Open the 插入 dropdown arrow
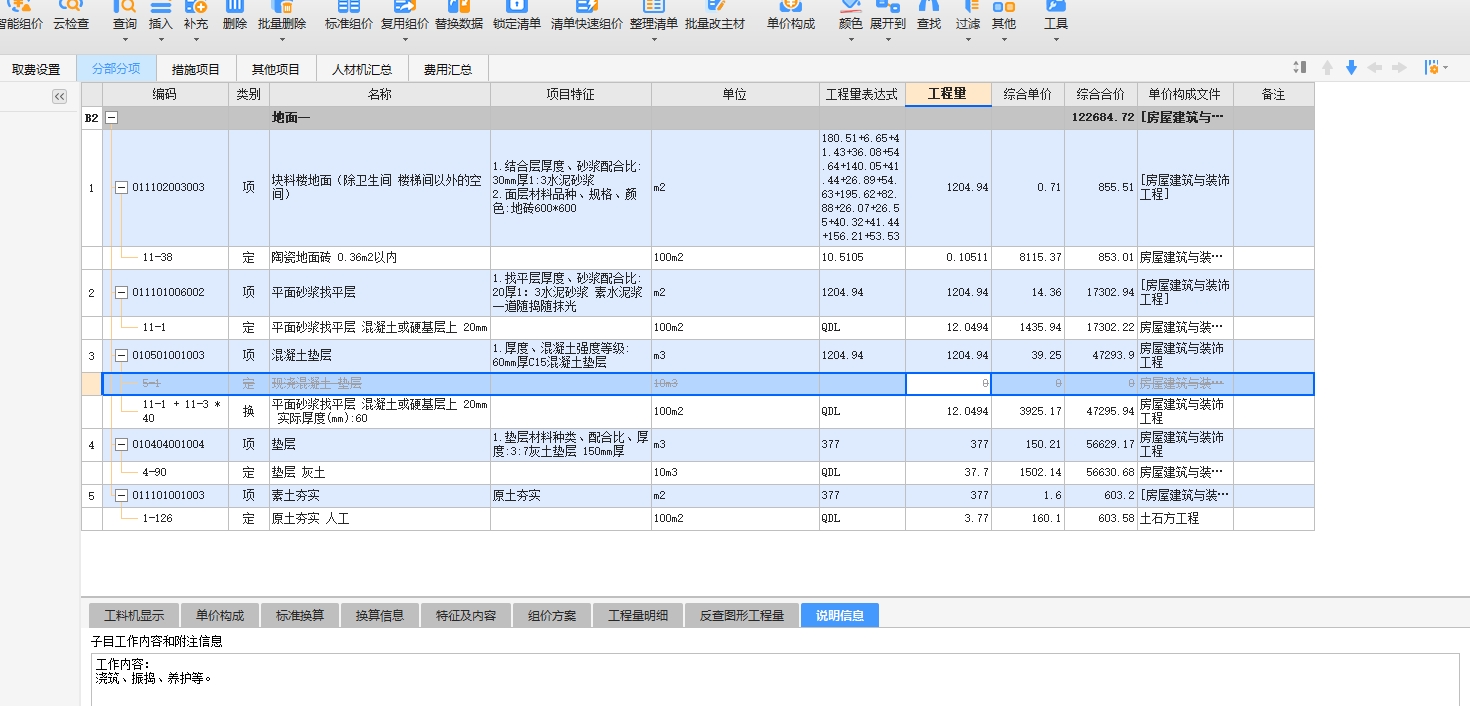 click(160, 40)
